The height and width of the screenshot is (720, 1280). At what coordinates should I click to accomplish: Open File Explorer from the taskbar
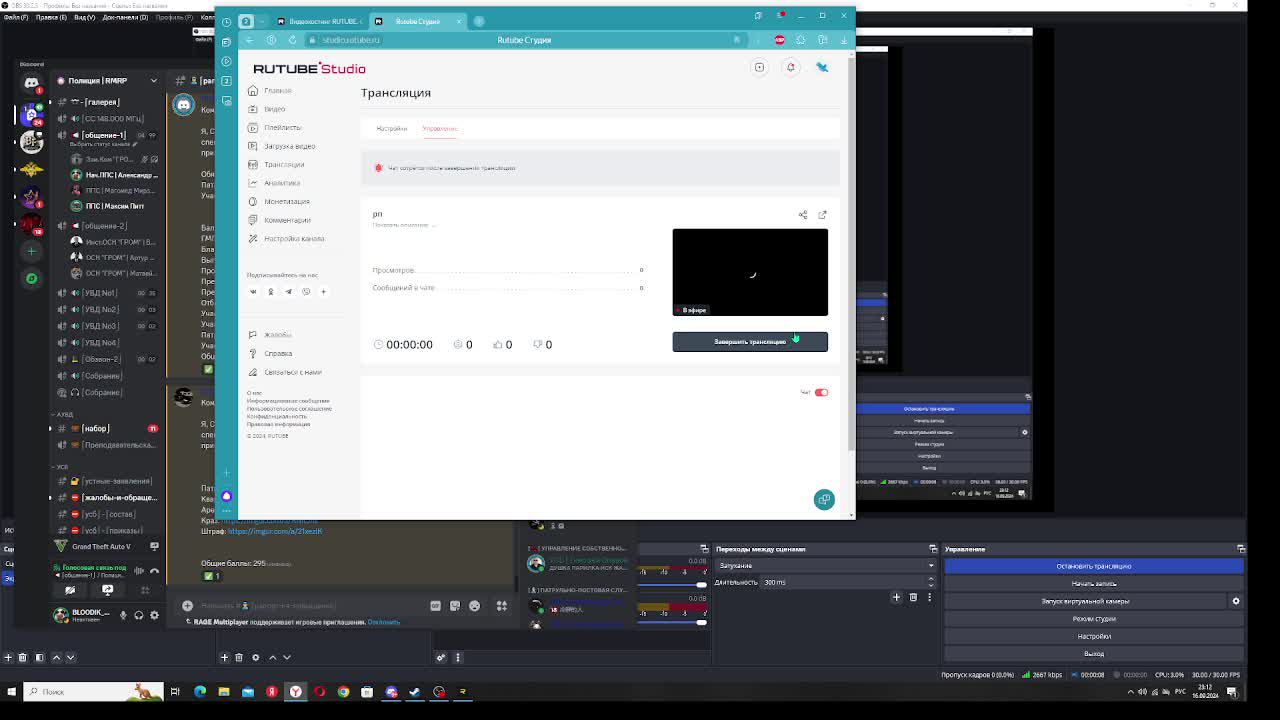coord(224,691)
